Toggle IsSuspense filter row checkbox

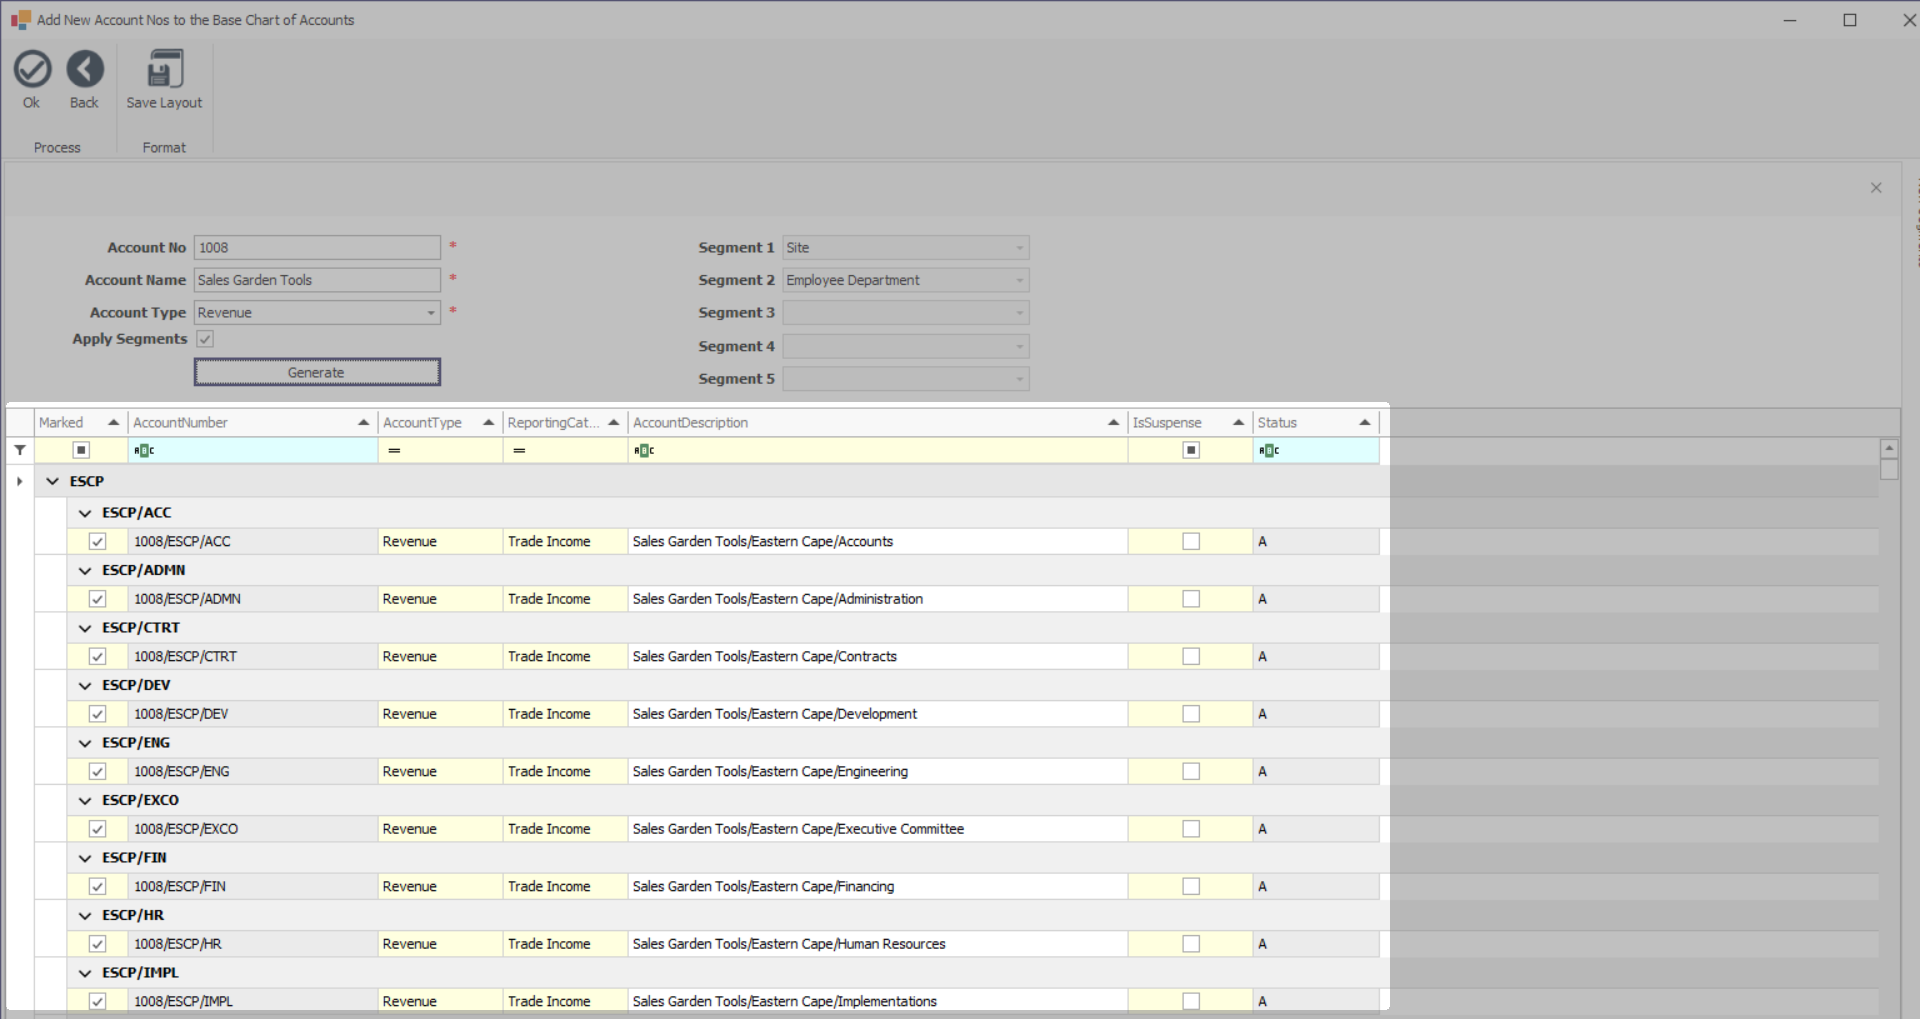(x=1191, y=450)
